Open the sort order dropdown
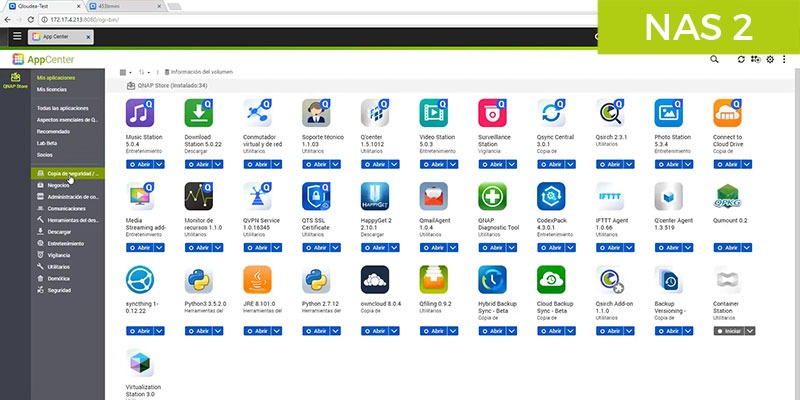Viewport: 800px width, 400px height. [x=144, y=72]
